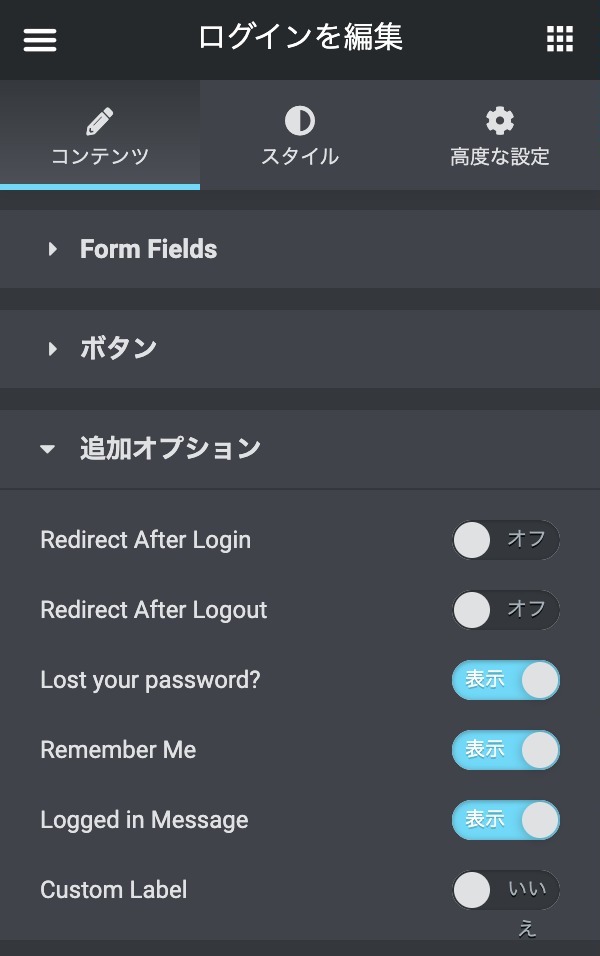This screenshot has width=600, height=956.
Task: Disable the Remember Me option
Action: coord(505,750)
